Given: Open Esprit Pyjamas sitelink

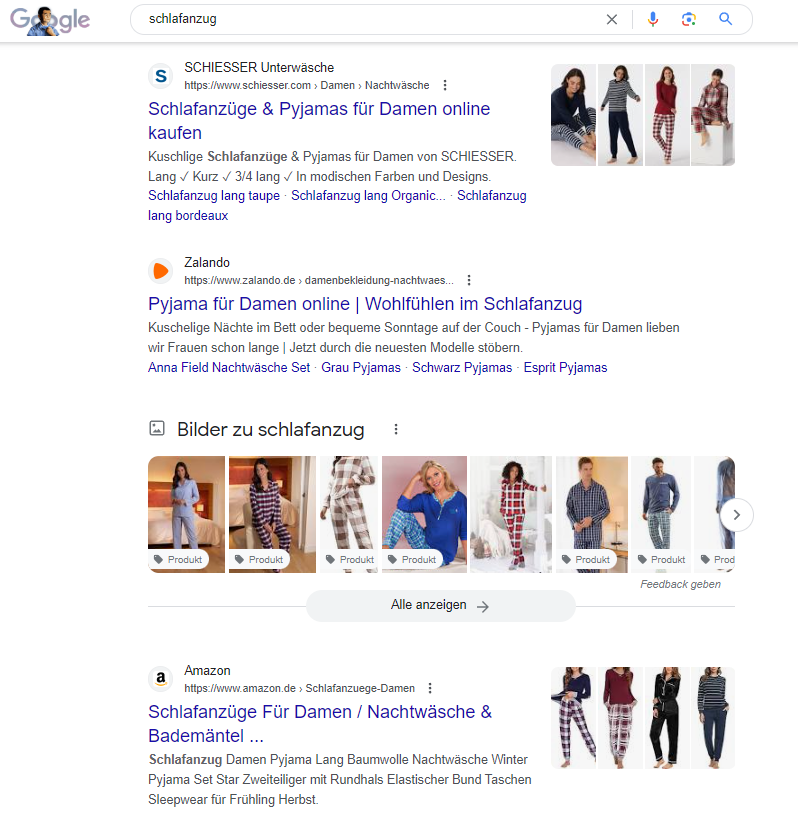Looking at the screenshot, I should tap(565, 368).
